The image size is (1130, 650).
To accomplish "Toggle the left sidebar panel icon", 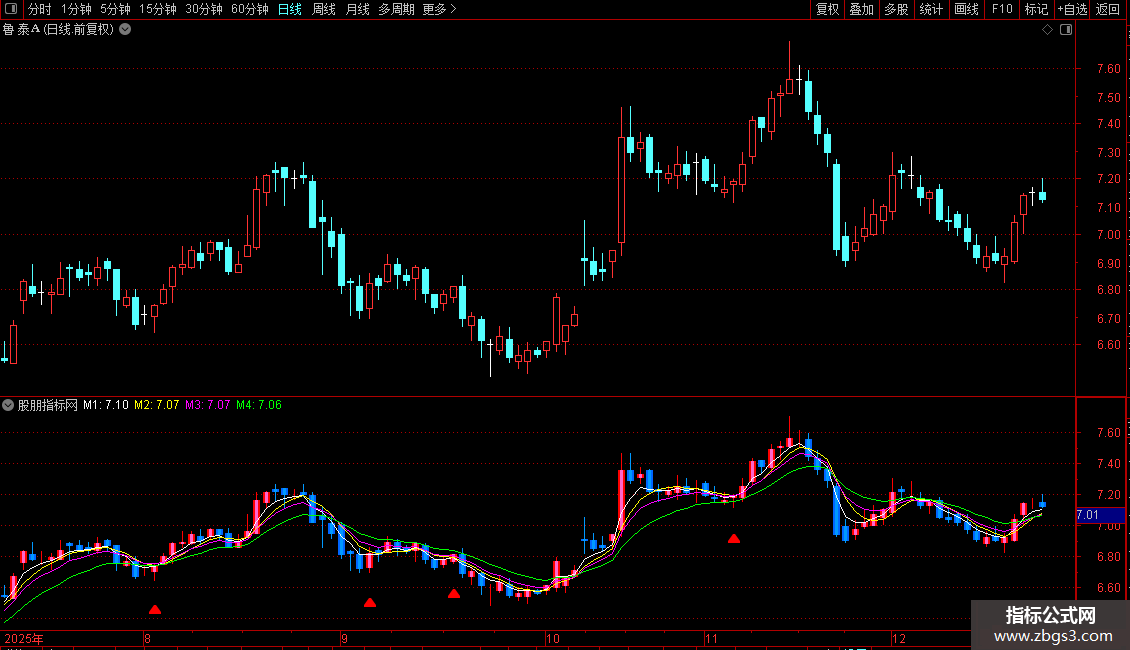I will pyautogui.click(x=11, y=9).
